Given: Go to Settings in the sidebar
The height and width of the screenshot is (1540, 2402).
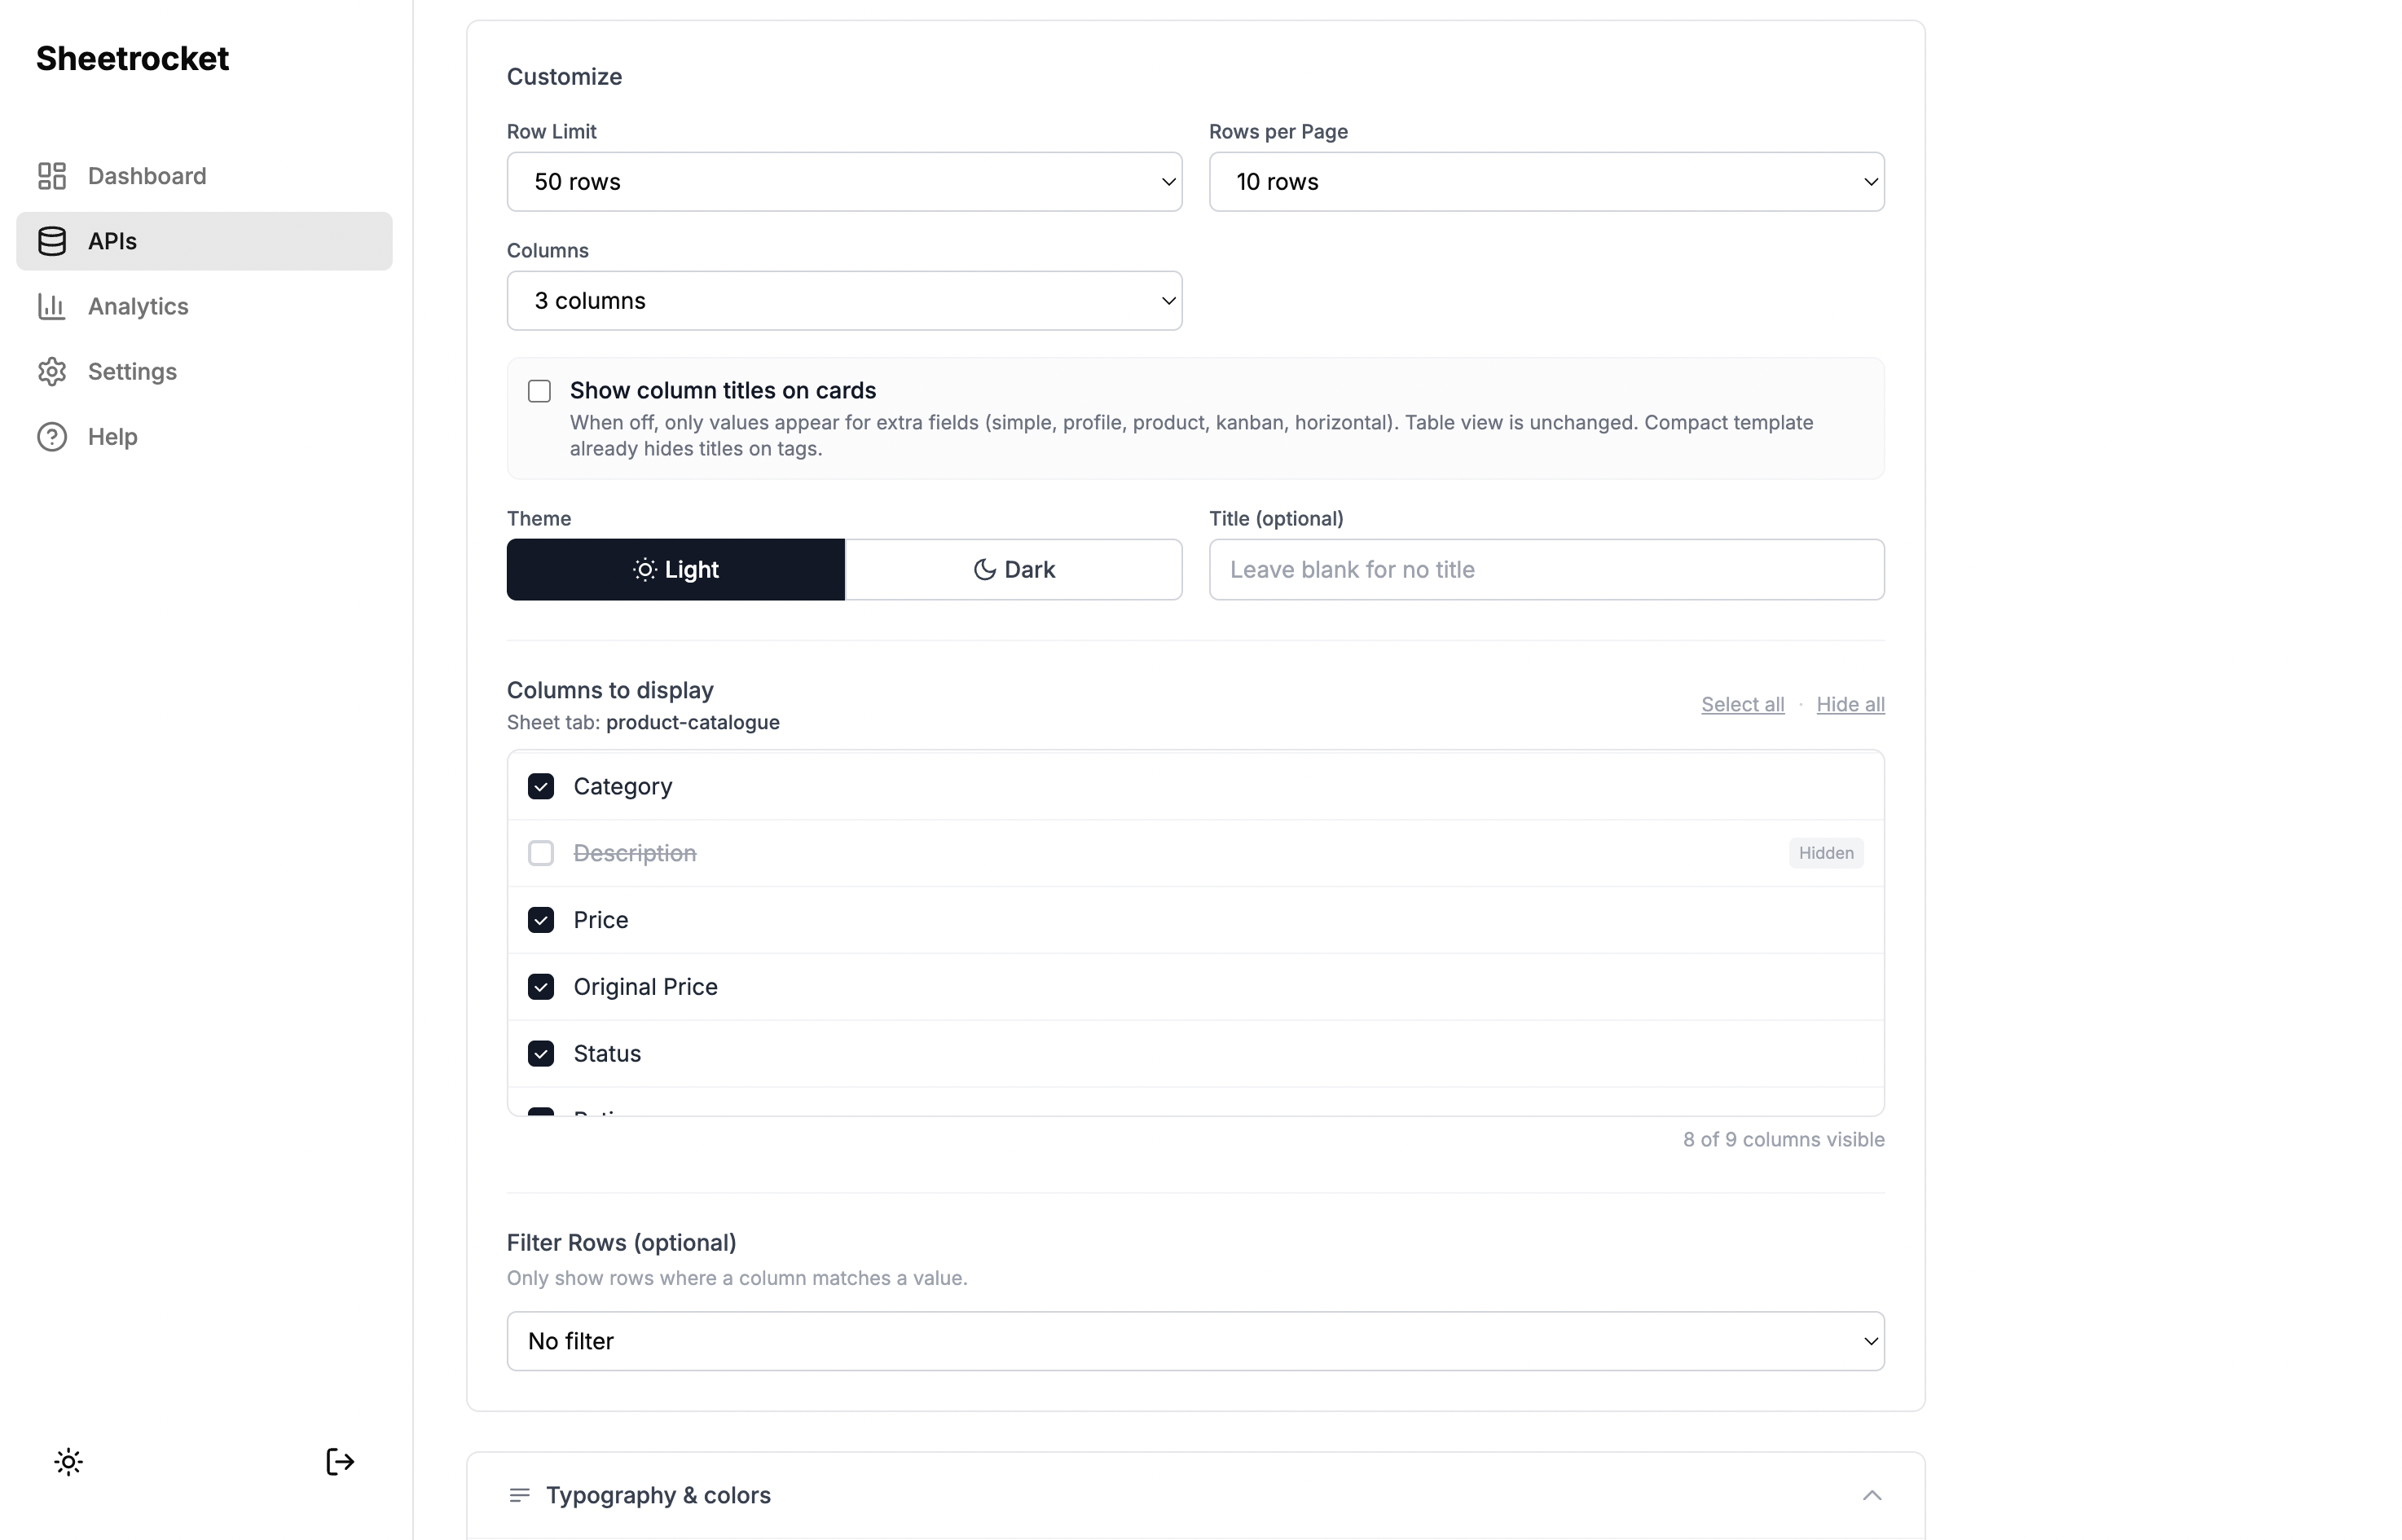Looking at the screenshot, I should 132,372.
